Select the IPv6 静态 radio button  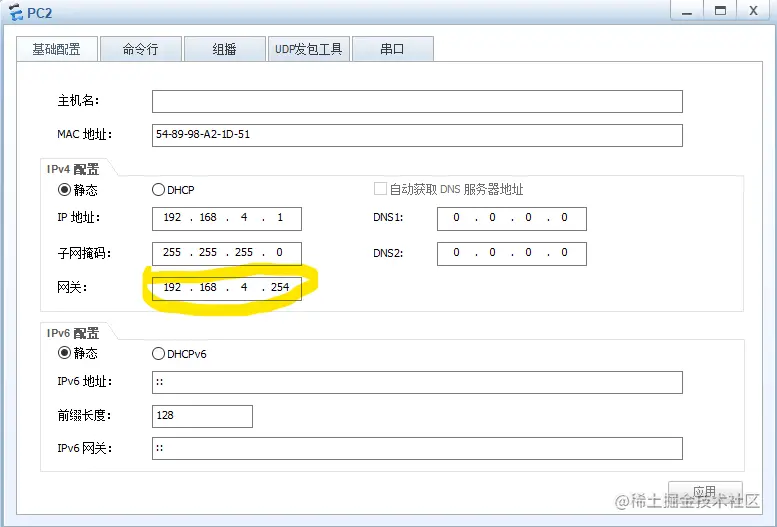(64, 353)
